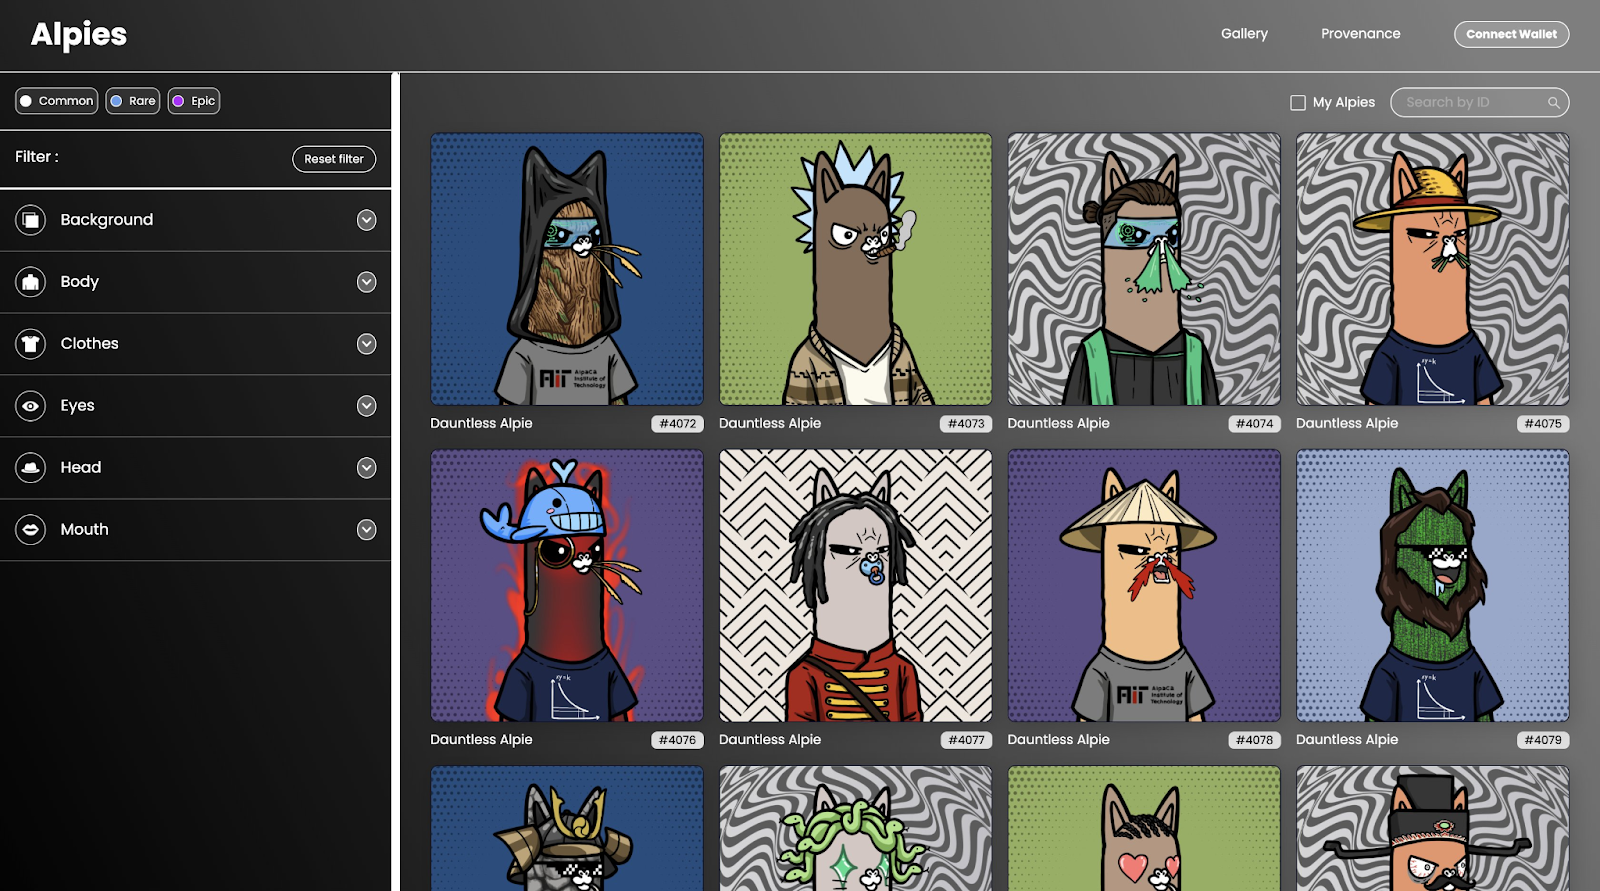Click the search magnifier icon
The height and width of the screenshot is (891, 1600).
click(x=1554, y=102)
